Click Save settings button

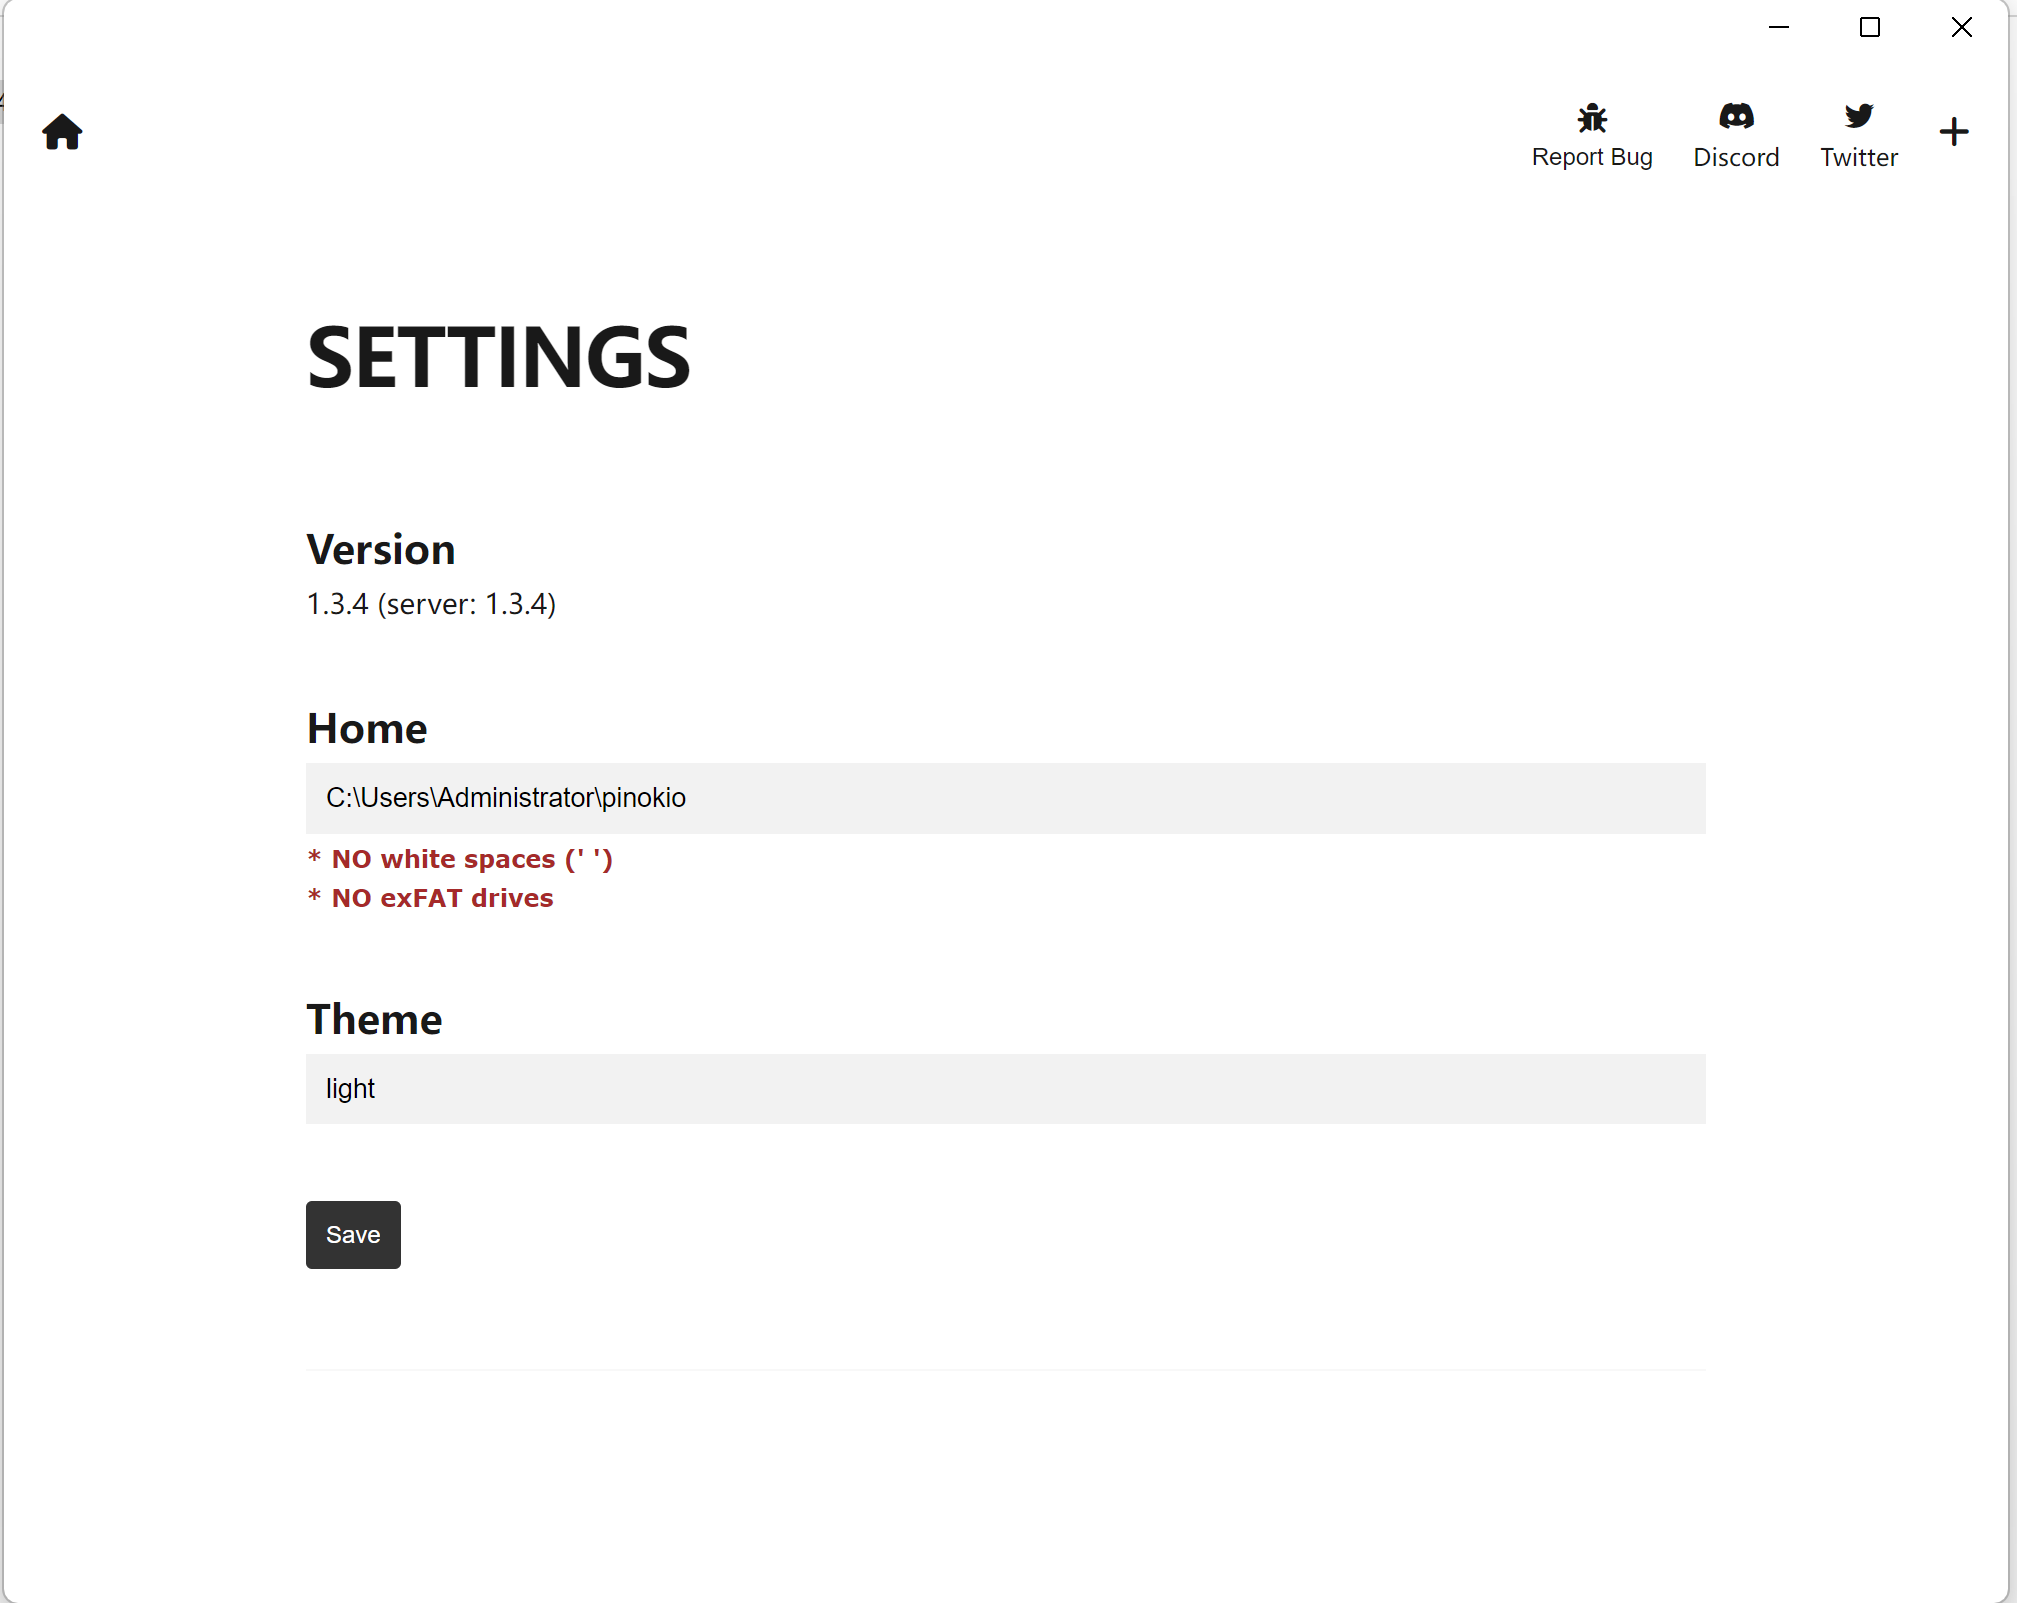pos(352,1235)
